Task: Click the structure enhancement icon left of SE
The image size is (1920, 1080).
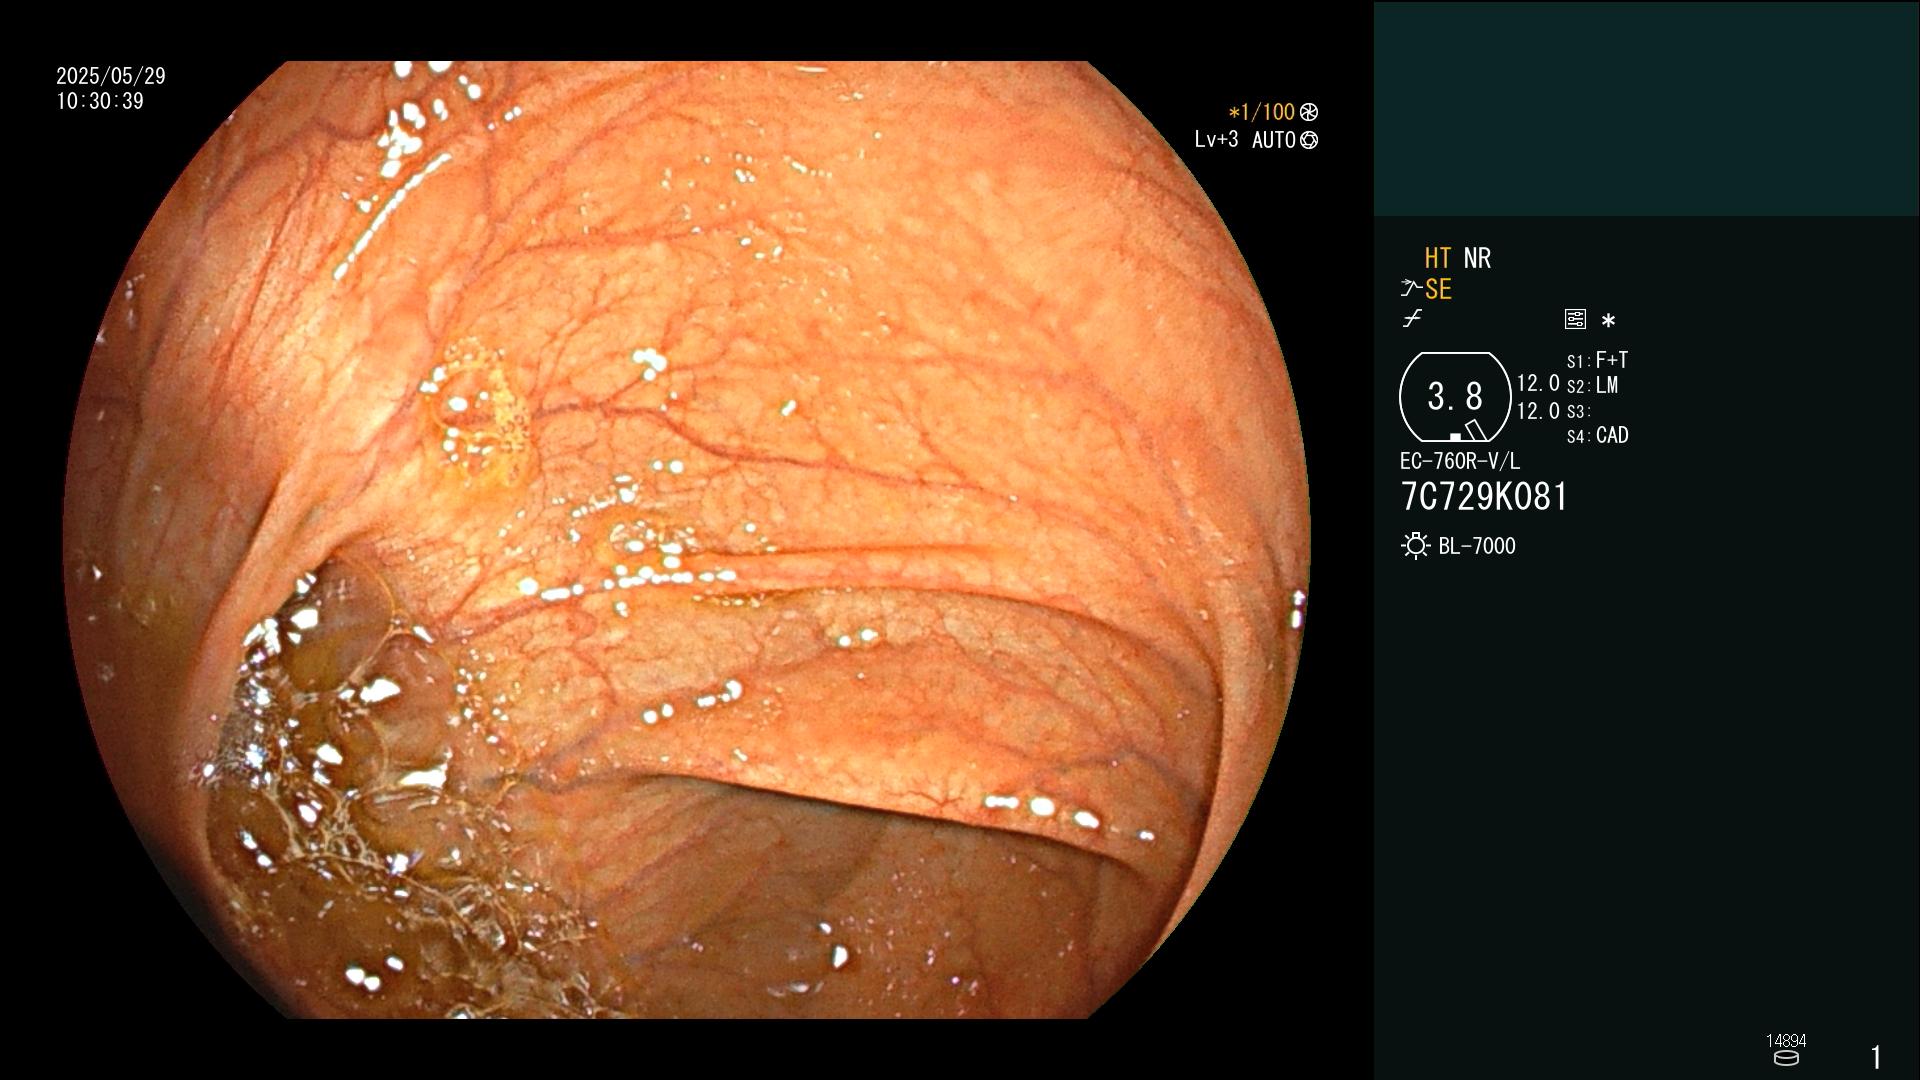Action: click(x=1411, y=289)
